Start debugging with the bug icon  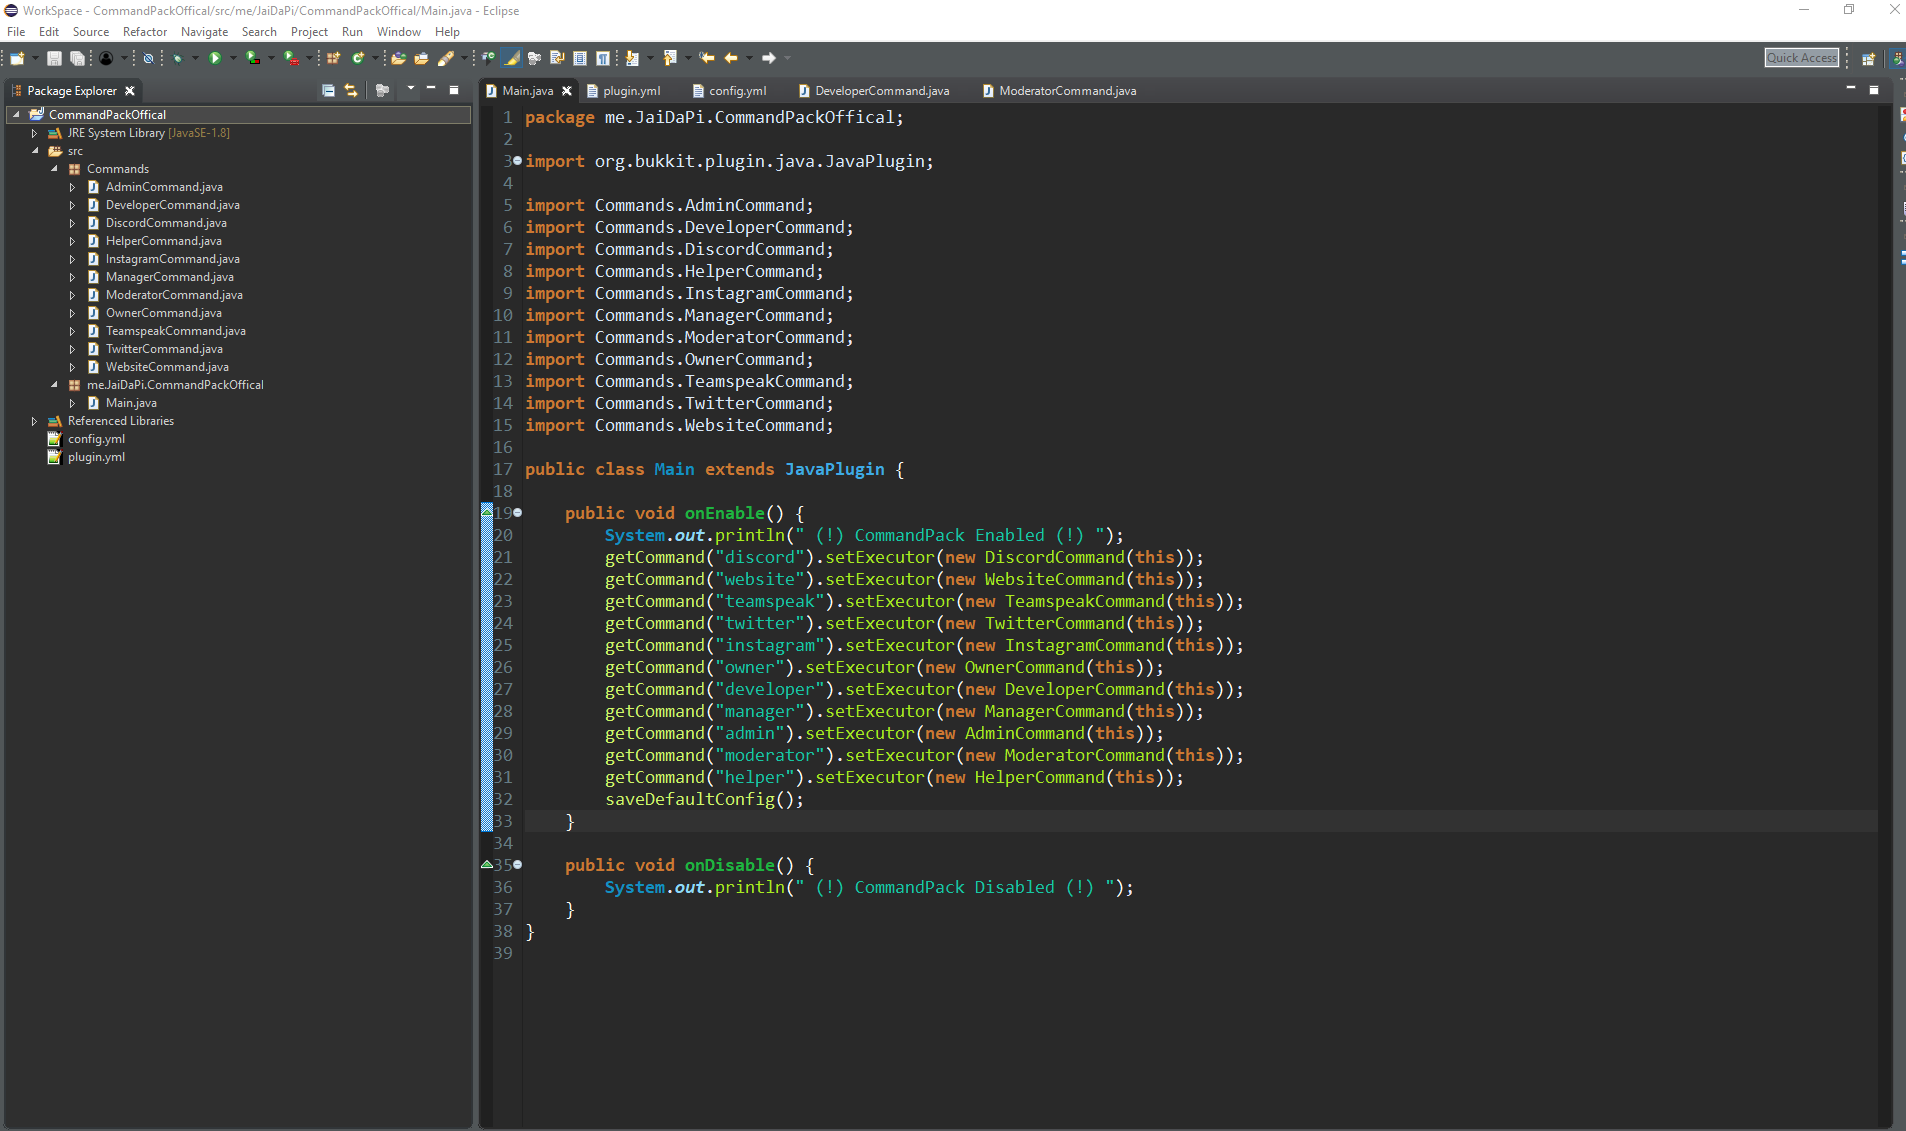click(177, 58)
